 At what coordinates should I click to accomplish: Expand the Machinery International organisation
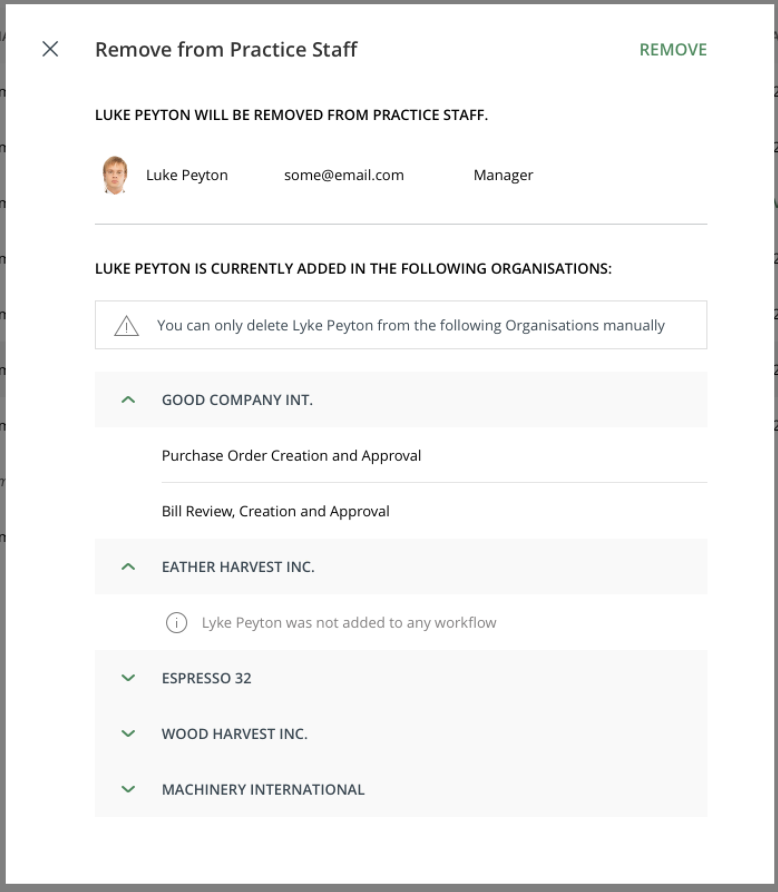pos(127,789)
